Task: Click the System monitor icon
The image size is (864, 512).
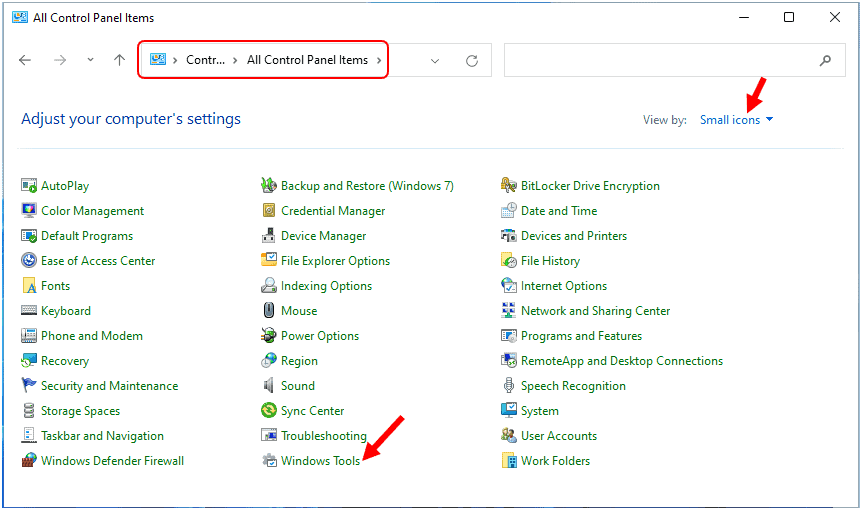Action: coord(509,410)
